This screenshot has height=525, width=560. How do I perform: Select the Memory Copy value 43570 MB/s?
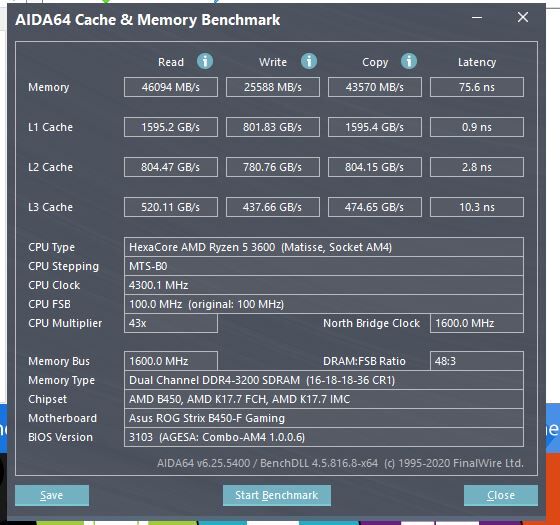tap(375, 87)
